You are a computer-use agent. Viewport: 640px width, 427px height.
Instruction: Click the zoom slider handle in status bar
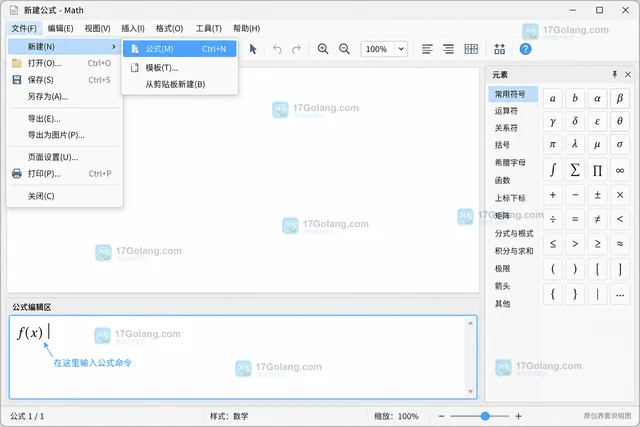[x=485, y=416]
